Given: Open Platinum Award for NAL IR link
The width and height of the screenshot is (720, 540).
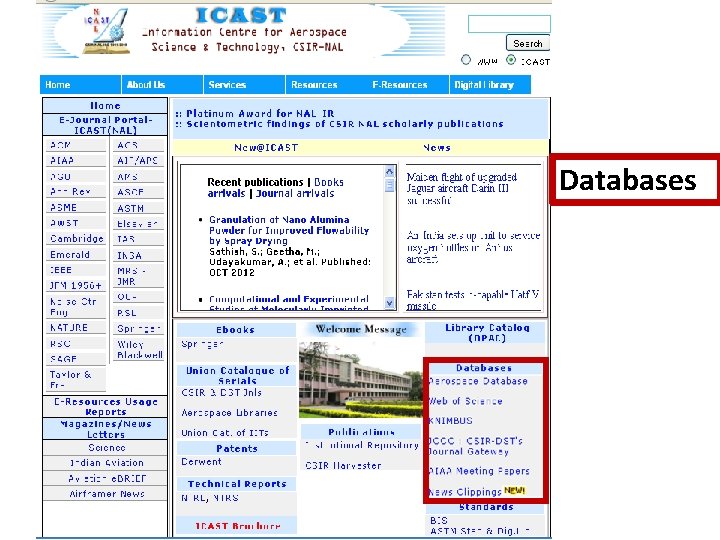Looking at the screenshot, I should 260,113.
